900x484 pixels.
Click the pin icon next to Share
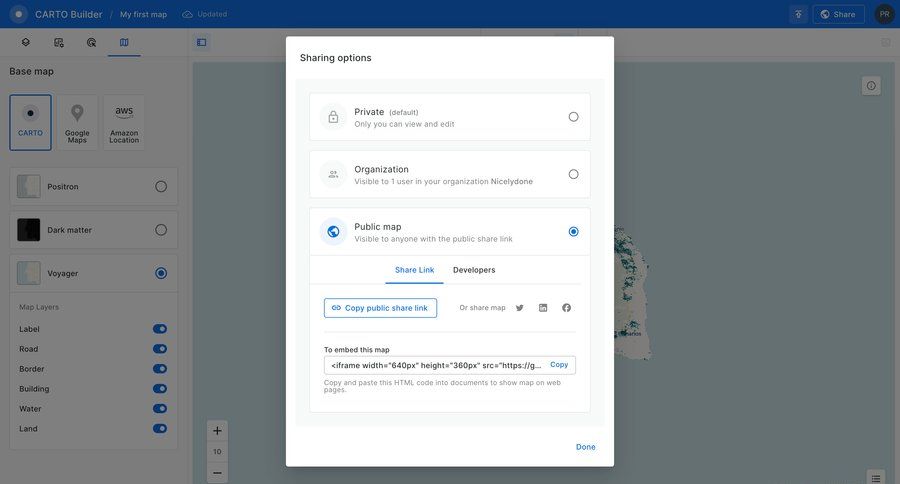tap(798, 14)
